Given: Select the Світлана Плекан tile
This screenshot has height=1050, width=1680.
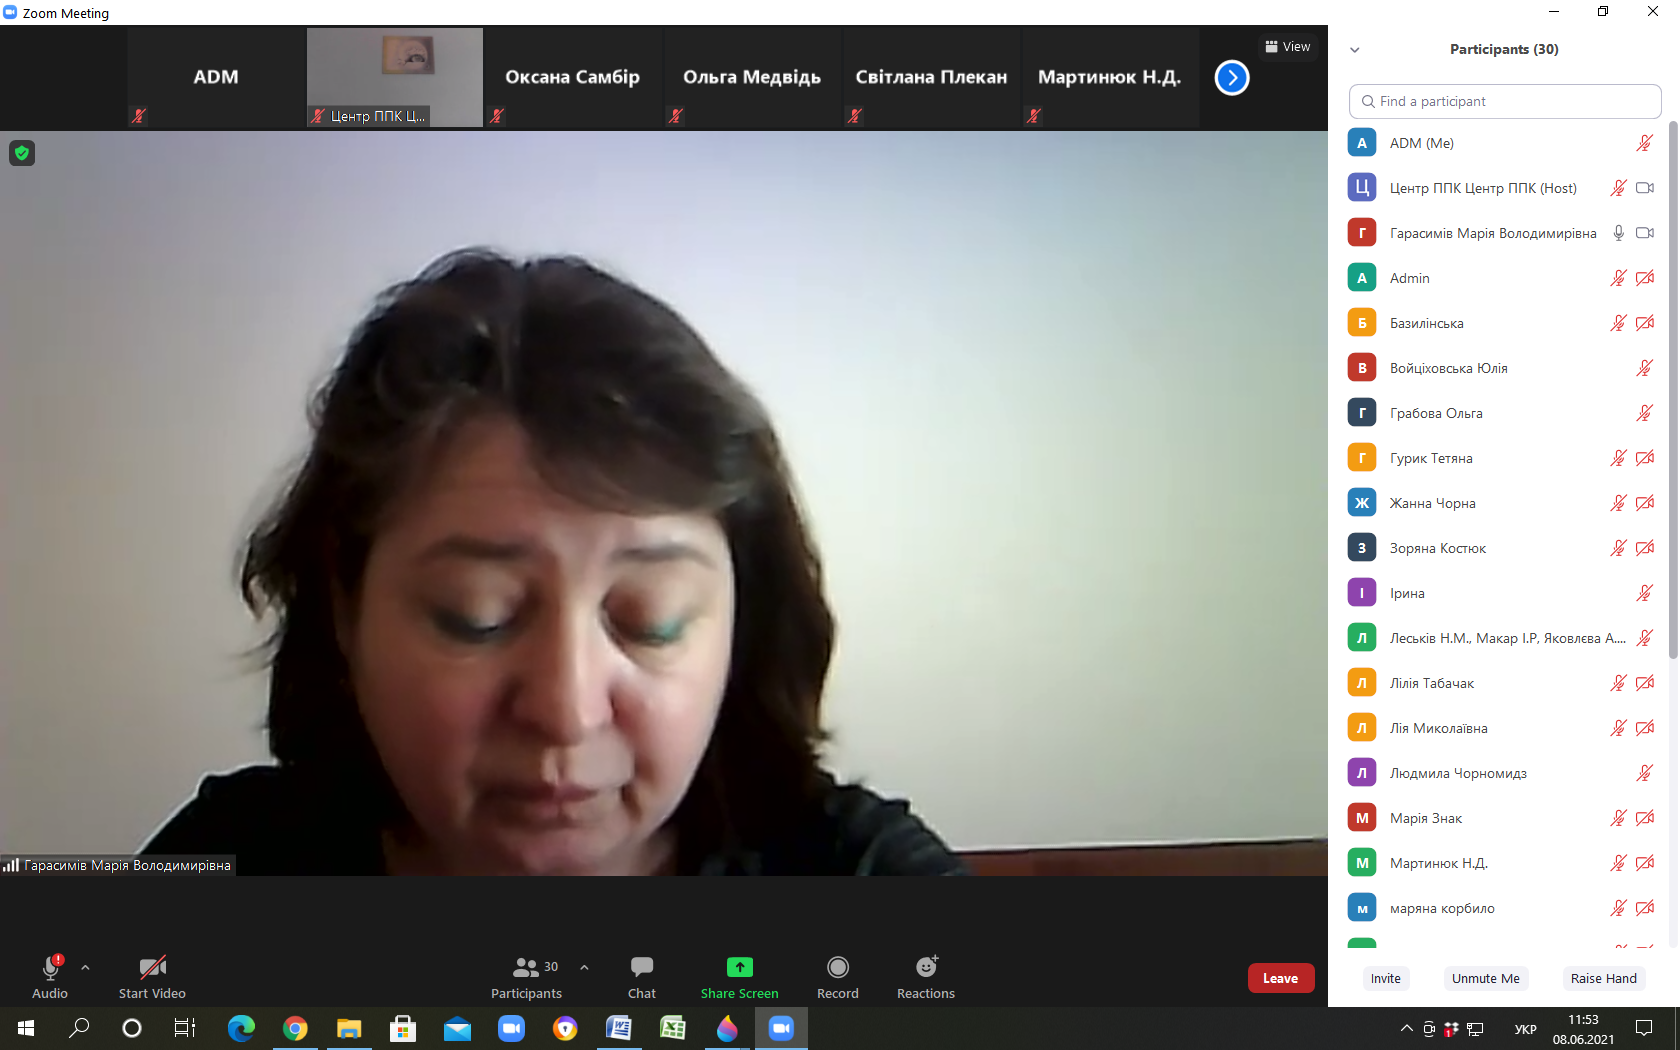Looking at the screenshot, I should (x=931, y=77).
